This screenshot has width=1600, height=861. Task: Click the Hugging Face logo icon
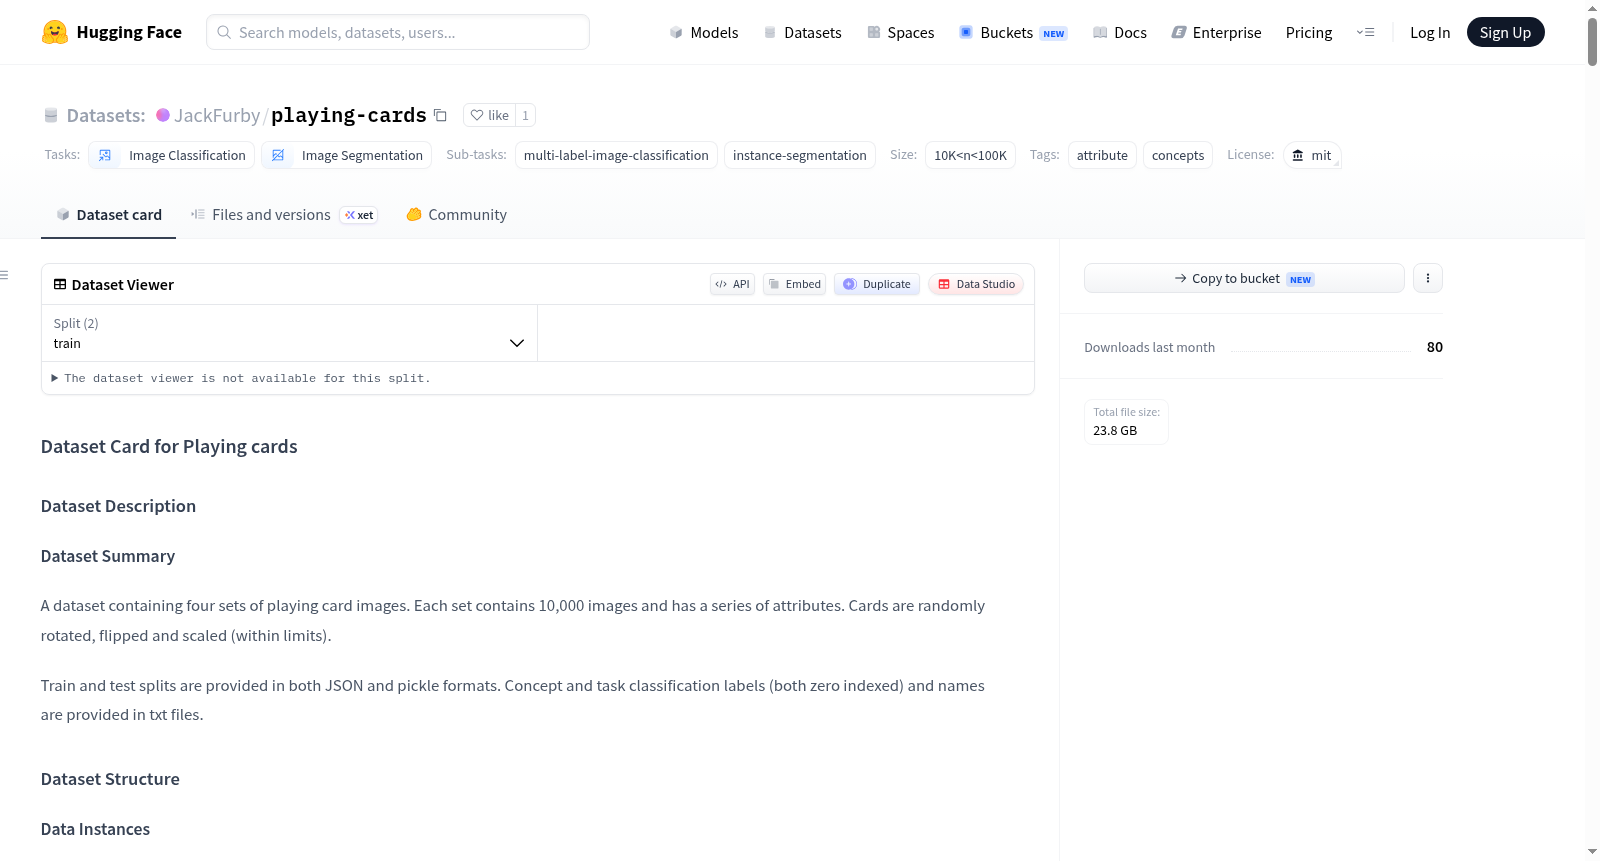55,32
